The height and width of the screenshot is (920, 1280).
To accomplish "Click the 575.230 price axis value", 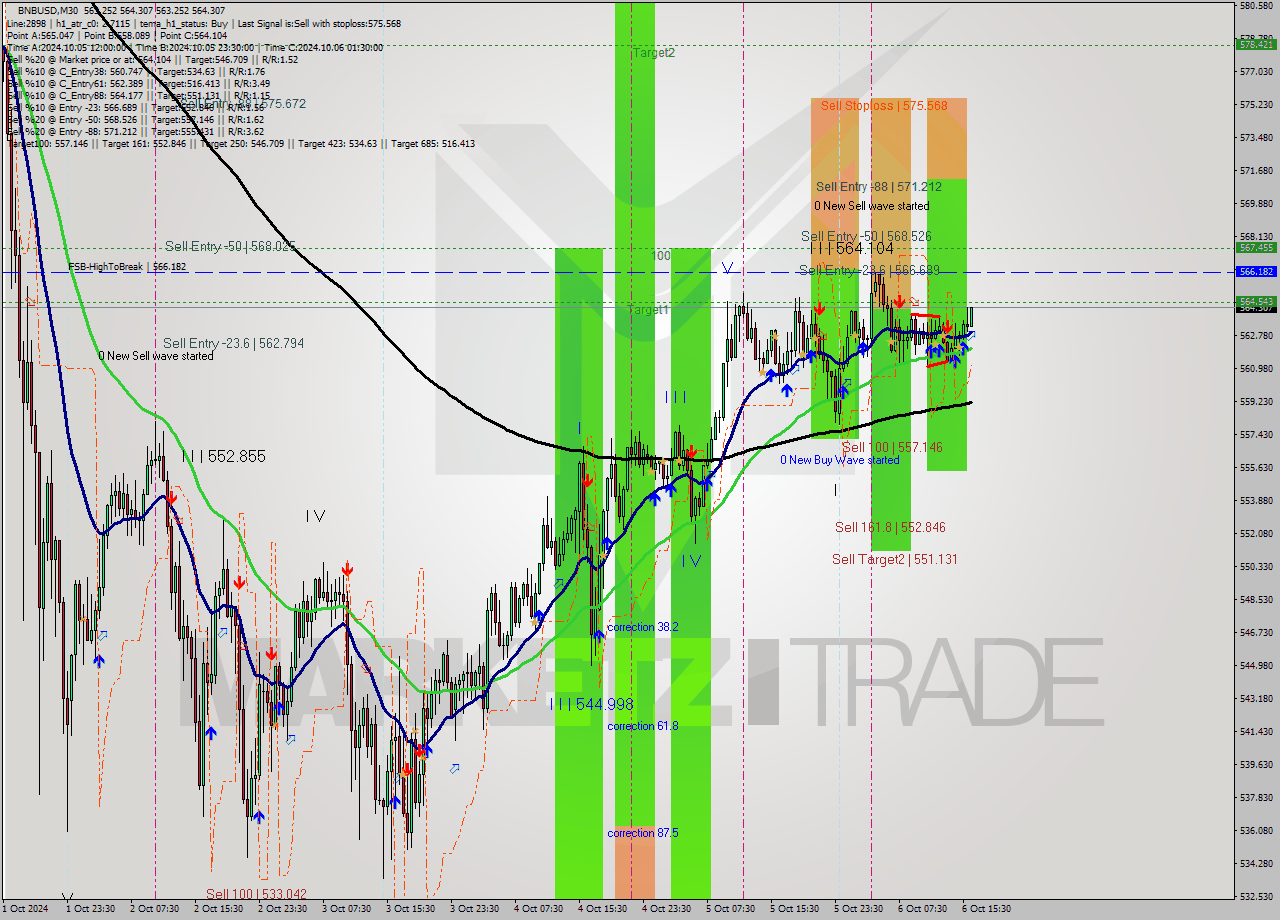I will [x=1256, y=104].
